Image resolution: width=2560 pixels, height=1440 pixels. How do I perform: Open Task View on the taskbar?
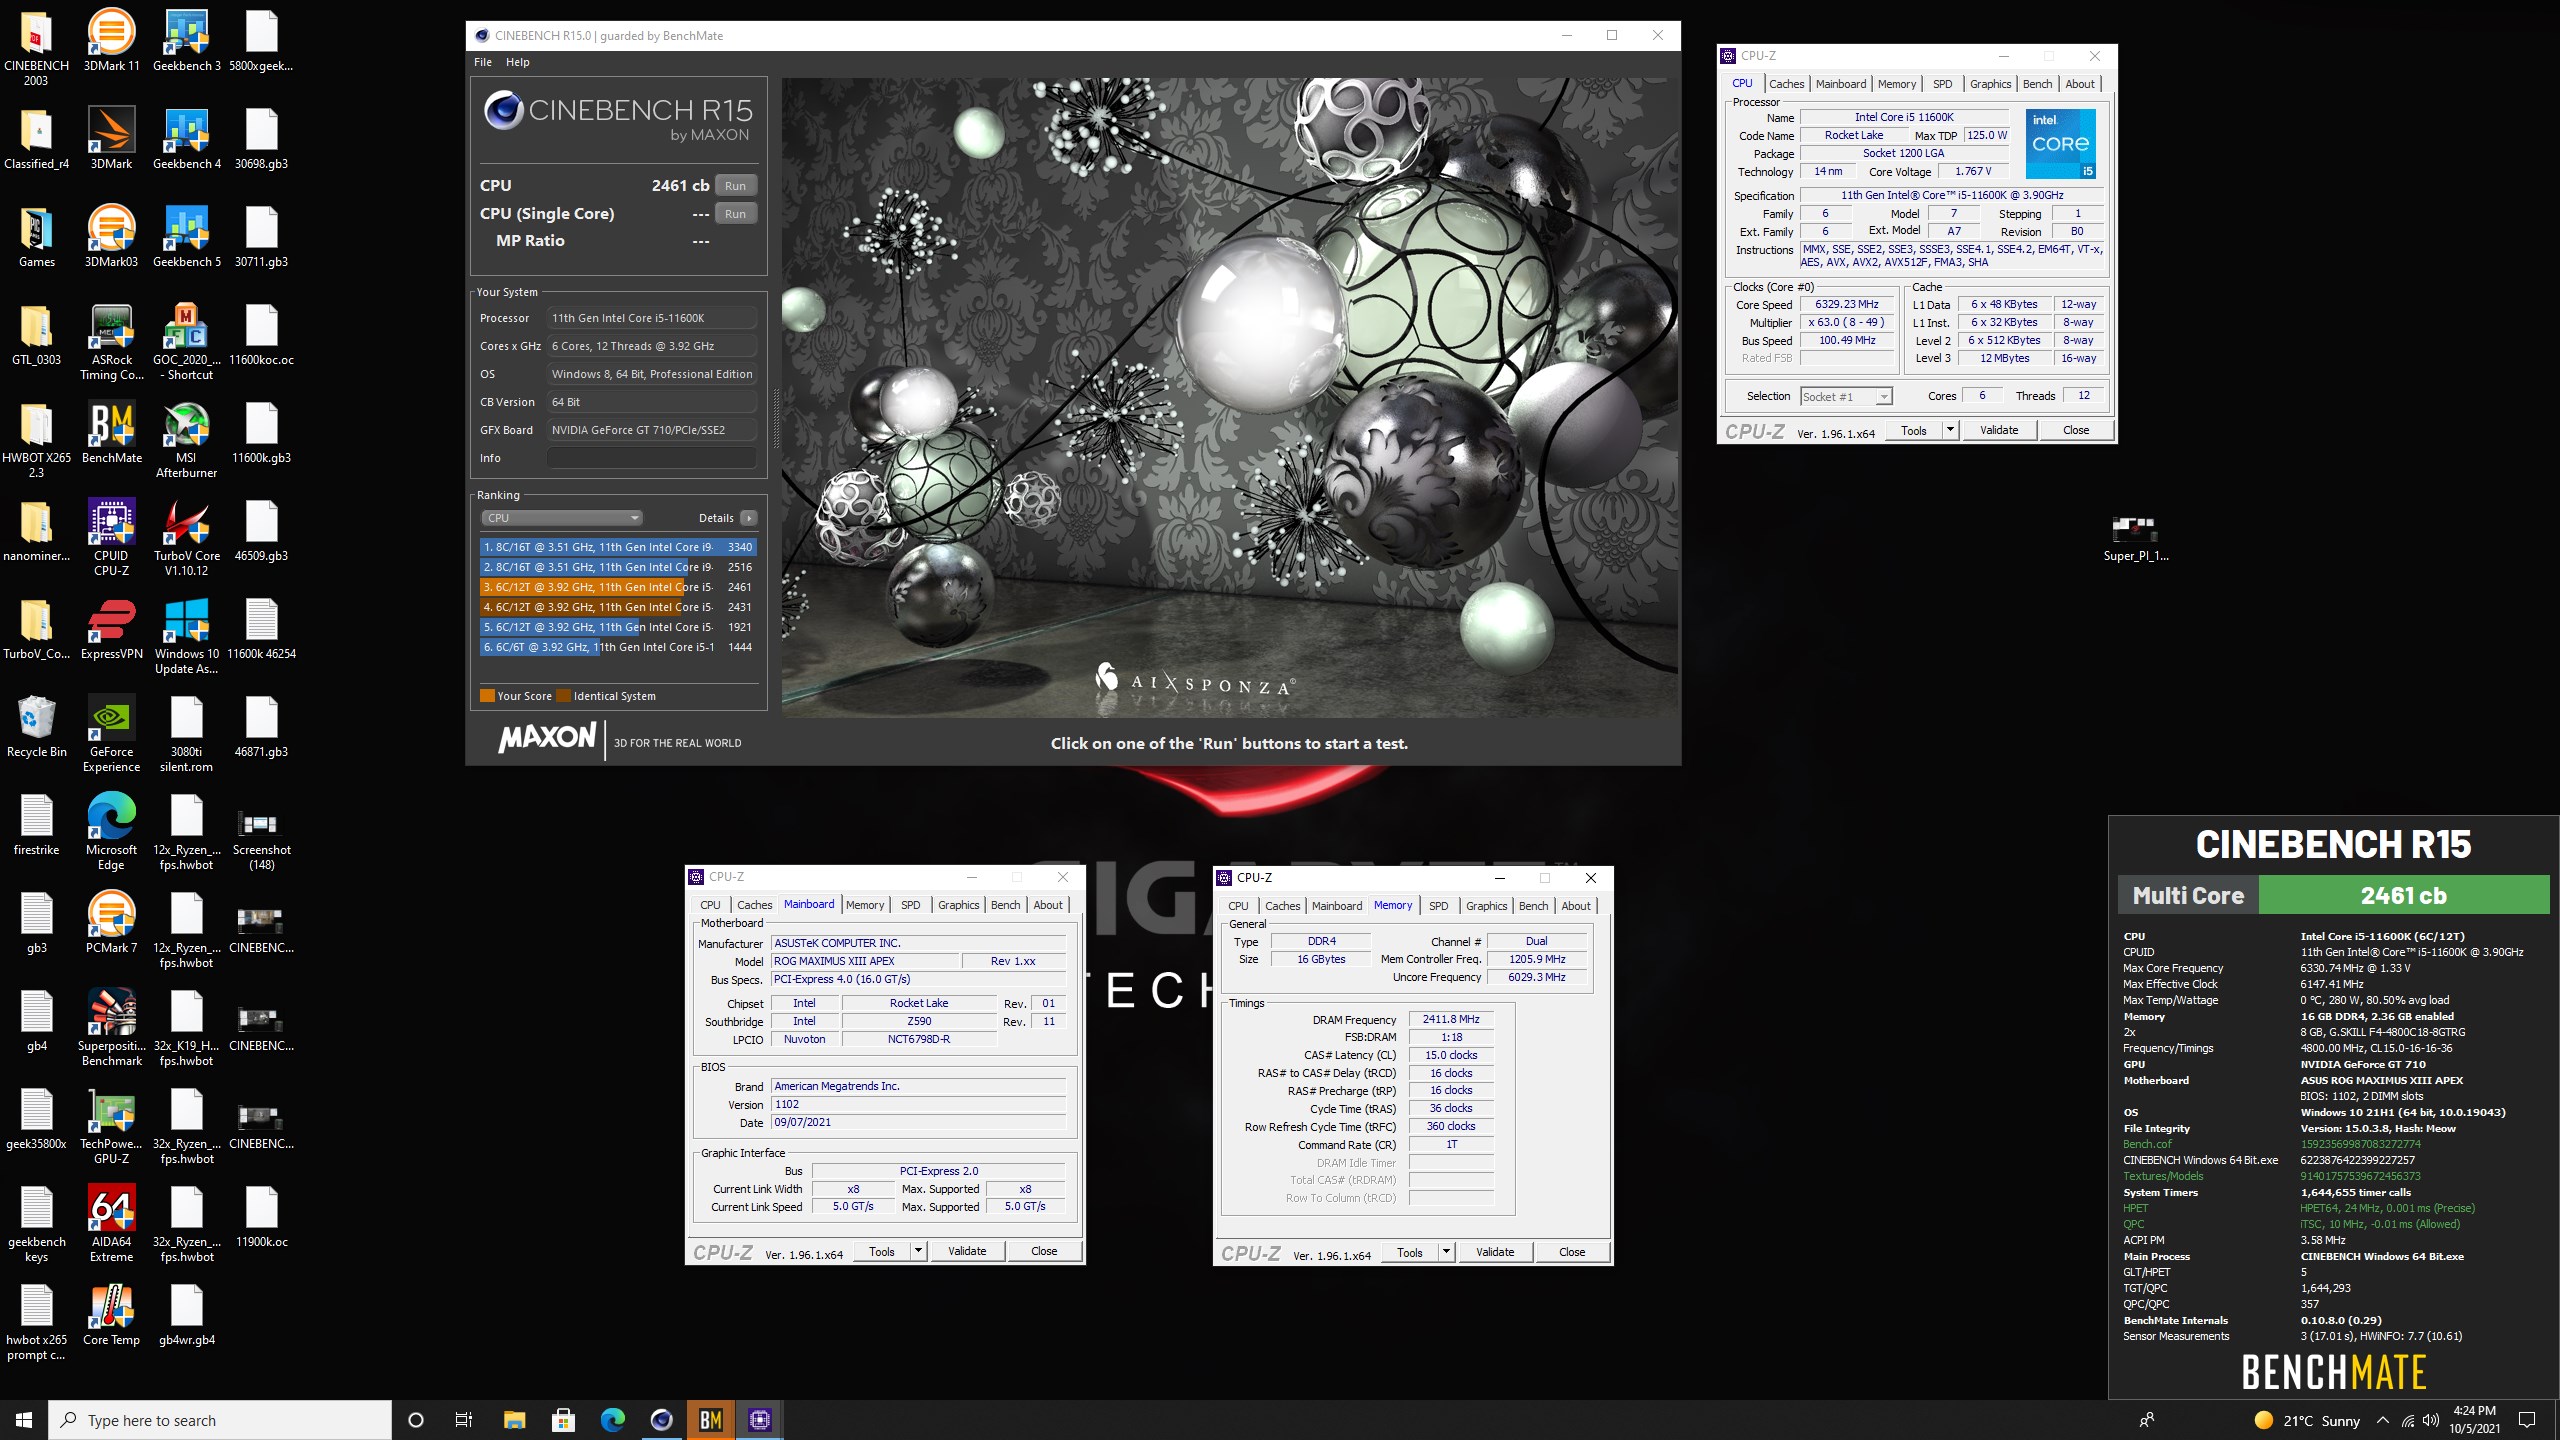(x=464, y=1419)
